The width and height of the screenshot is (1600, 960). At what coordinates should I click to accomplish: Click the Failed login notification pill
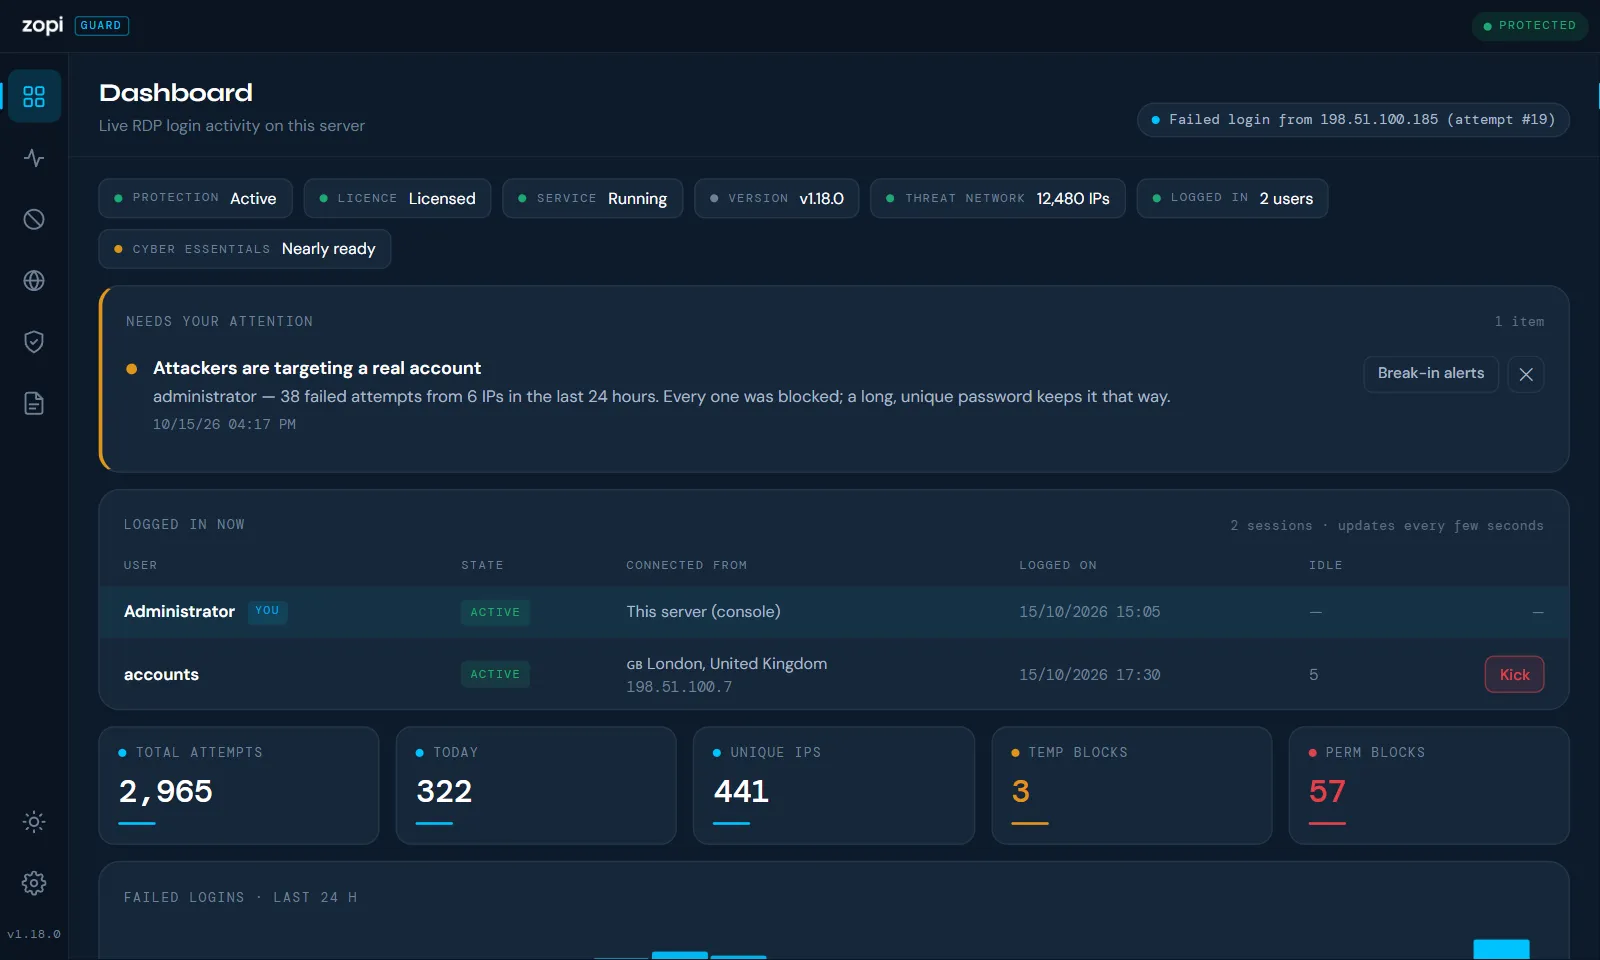click(x=1353, y=120)
